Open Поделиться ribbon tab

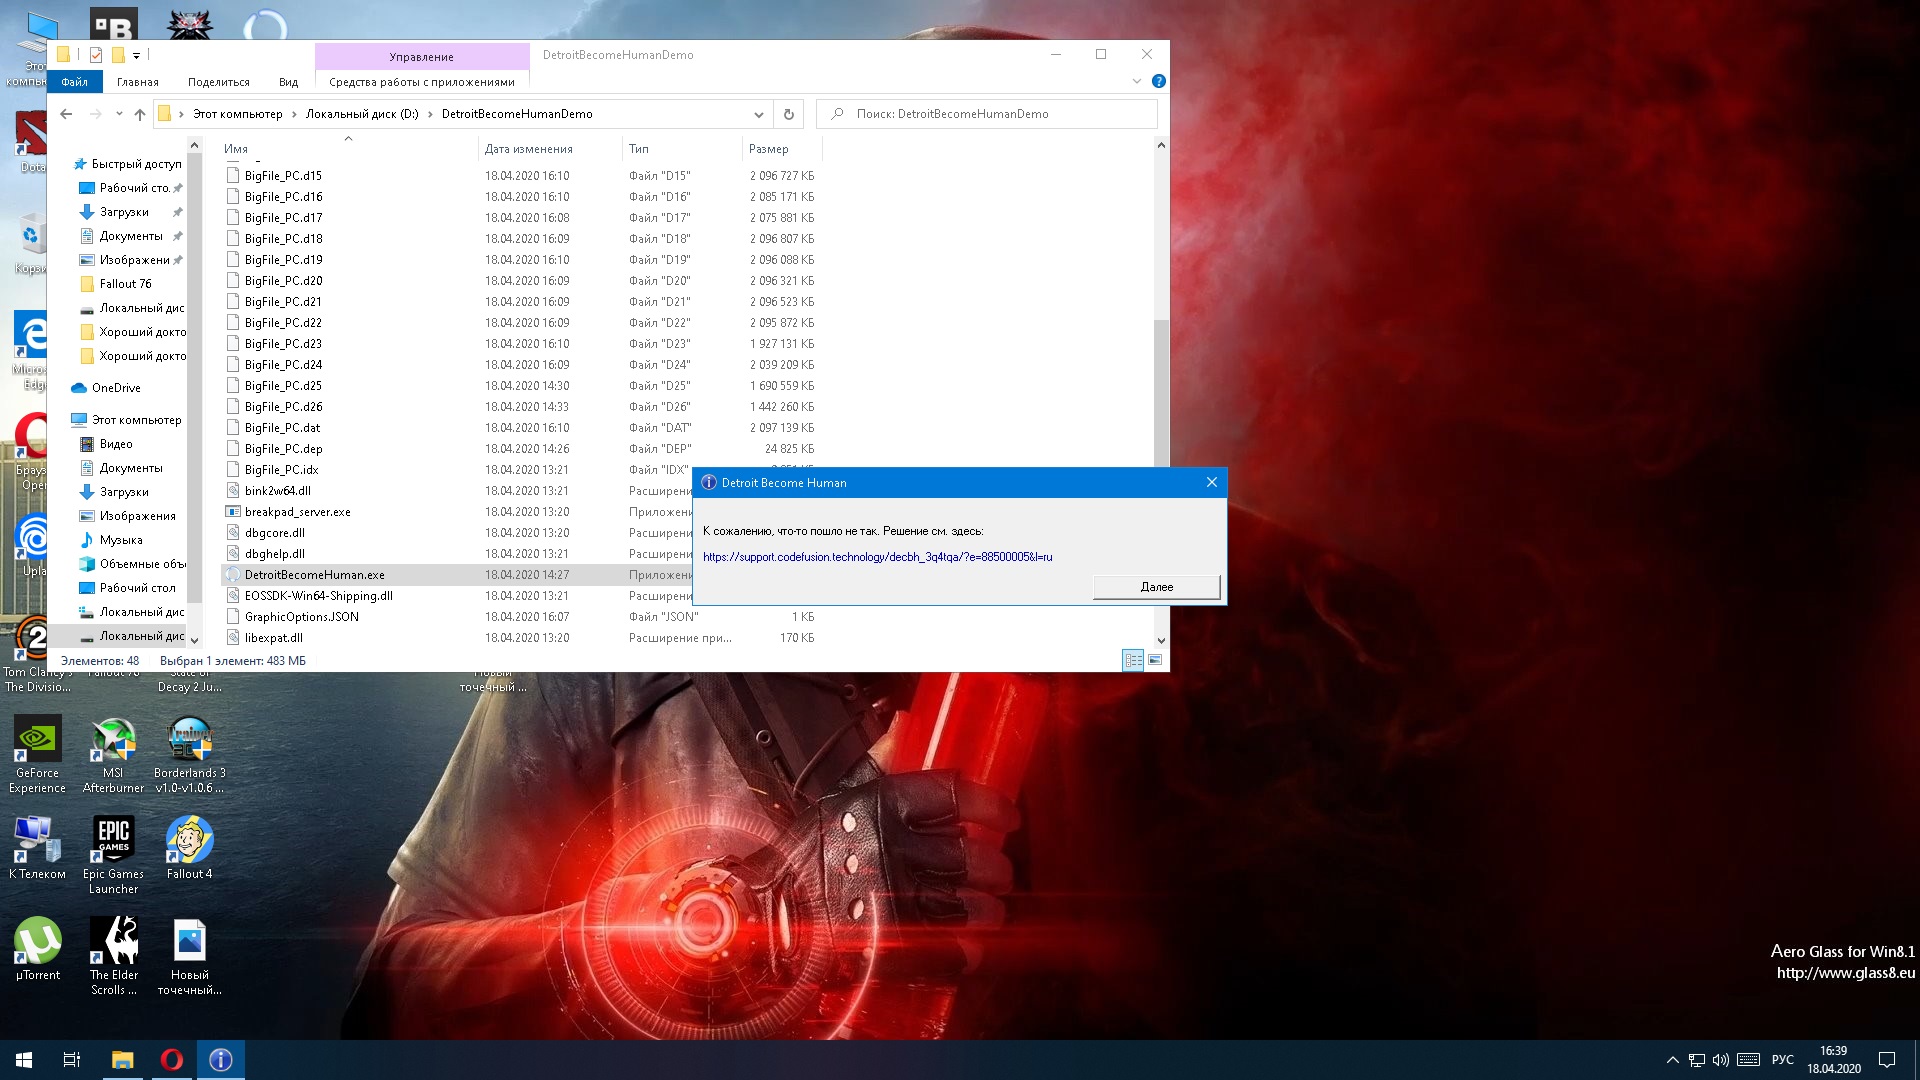click(x=219, y=82)
